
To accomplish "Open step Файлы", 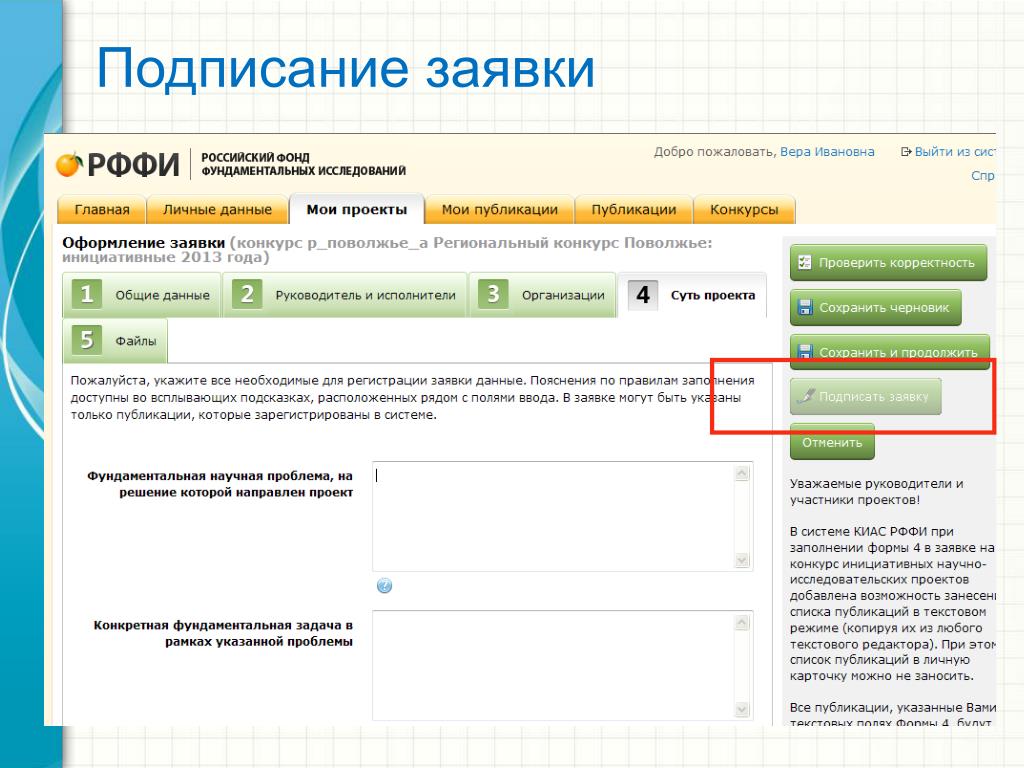I will click(116, 340).
